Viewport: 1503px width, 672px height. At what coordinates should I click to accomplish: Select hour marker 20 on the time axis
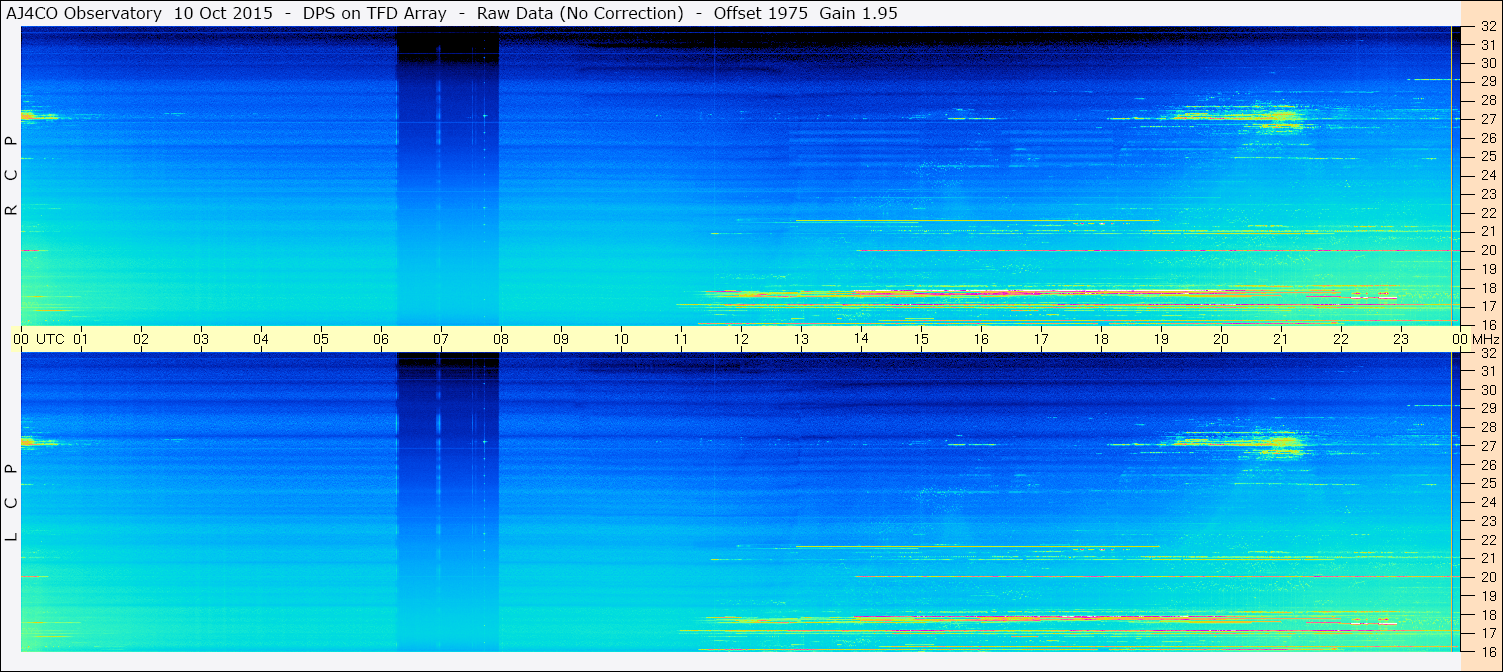tap(1221, 339)
